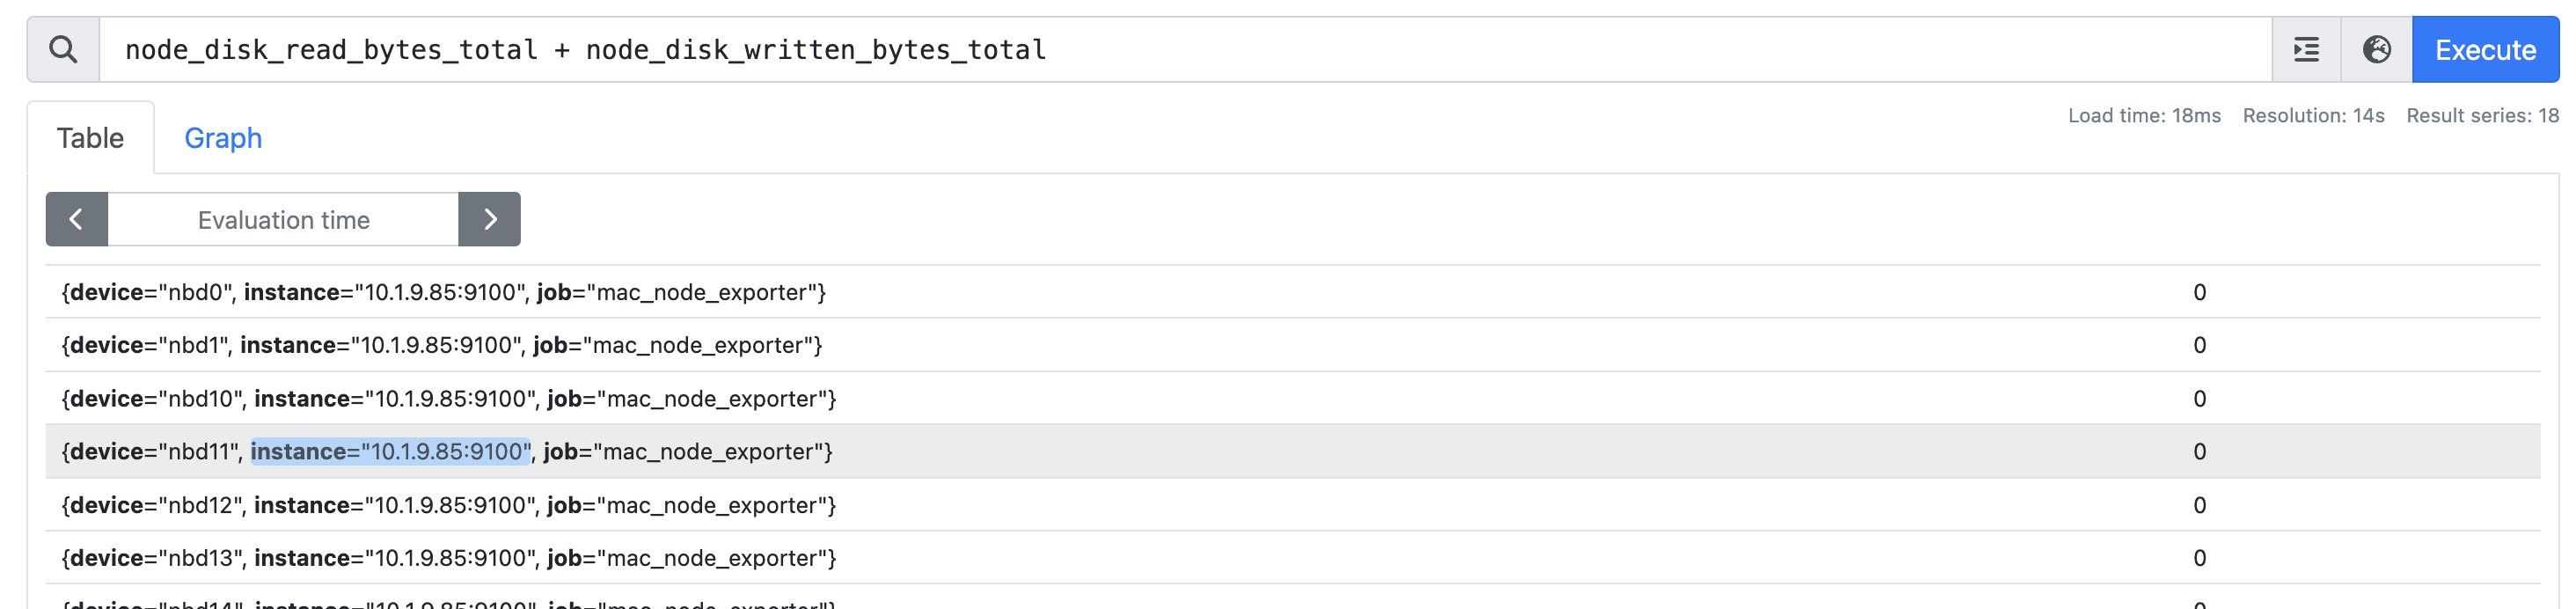This screenshot has width=2576, height=609.
Task: Click highlighted instance label in nbd11 row
Action: (390, 451)
